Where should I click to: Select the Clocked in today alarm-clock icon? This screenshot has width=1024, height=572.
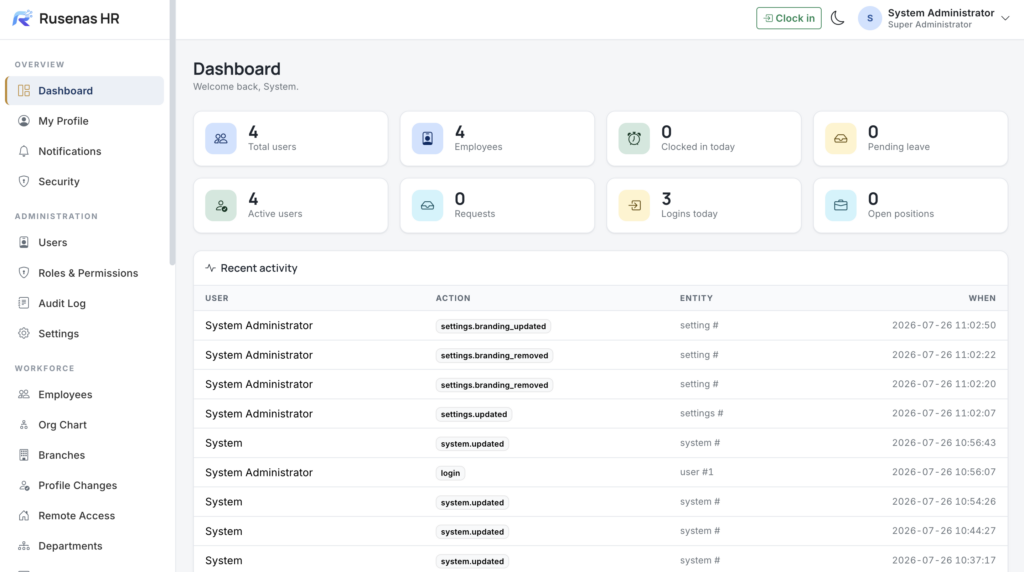(634, 138)
